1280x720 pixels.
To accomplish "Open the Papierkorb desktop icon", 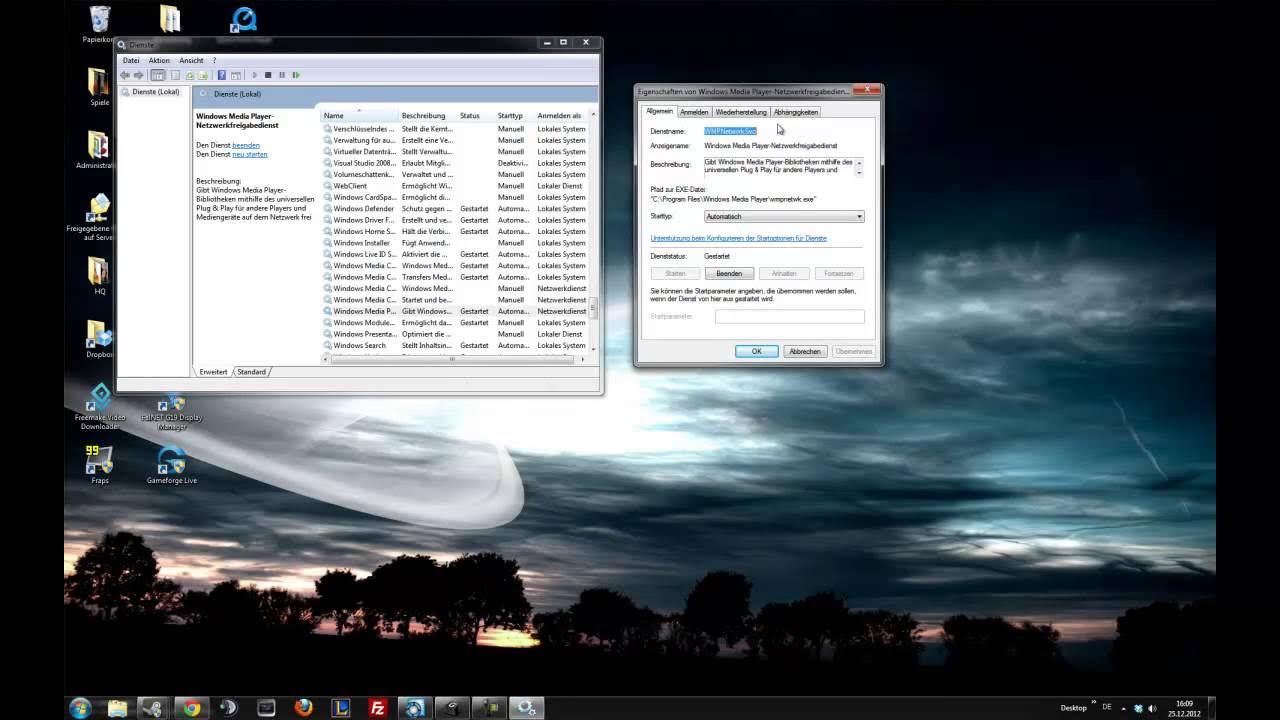I will (99, 24).
